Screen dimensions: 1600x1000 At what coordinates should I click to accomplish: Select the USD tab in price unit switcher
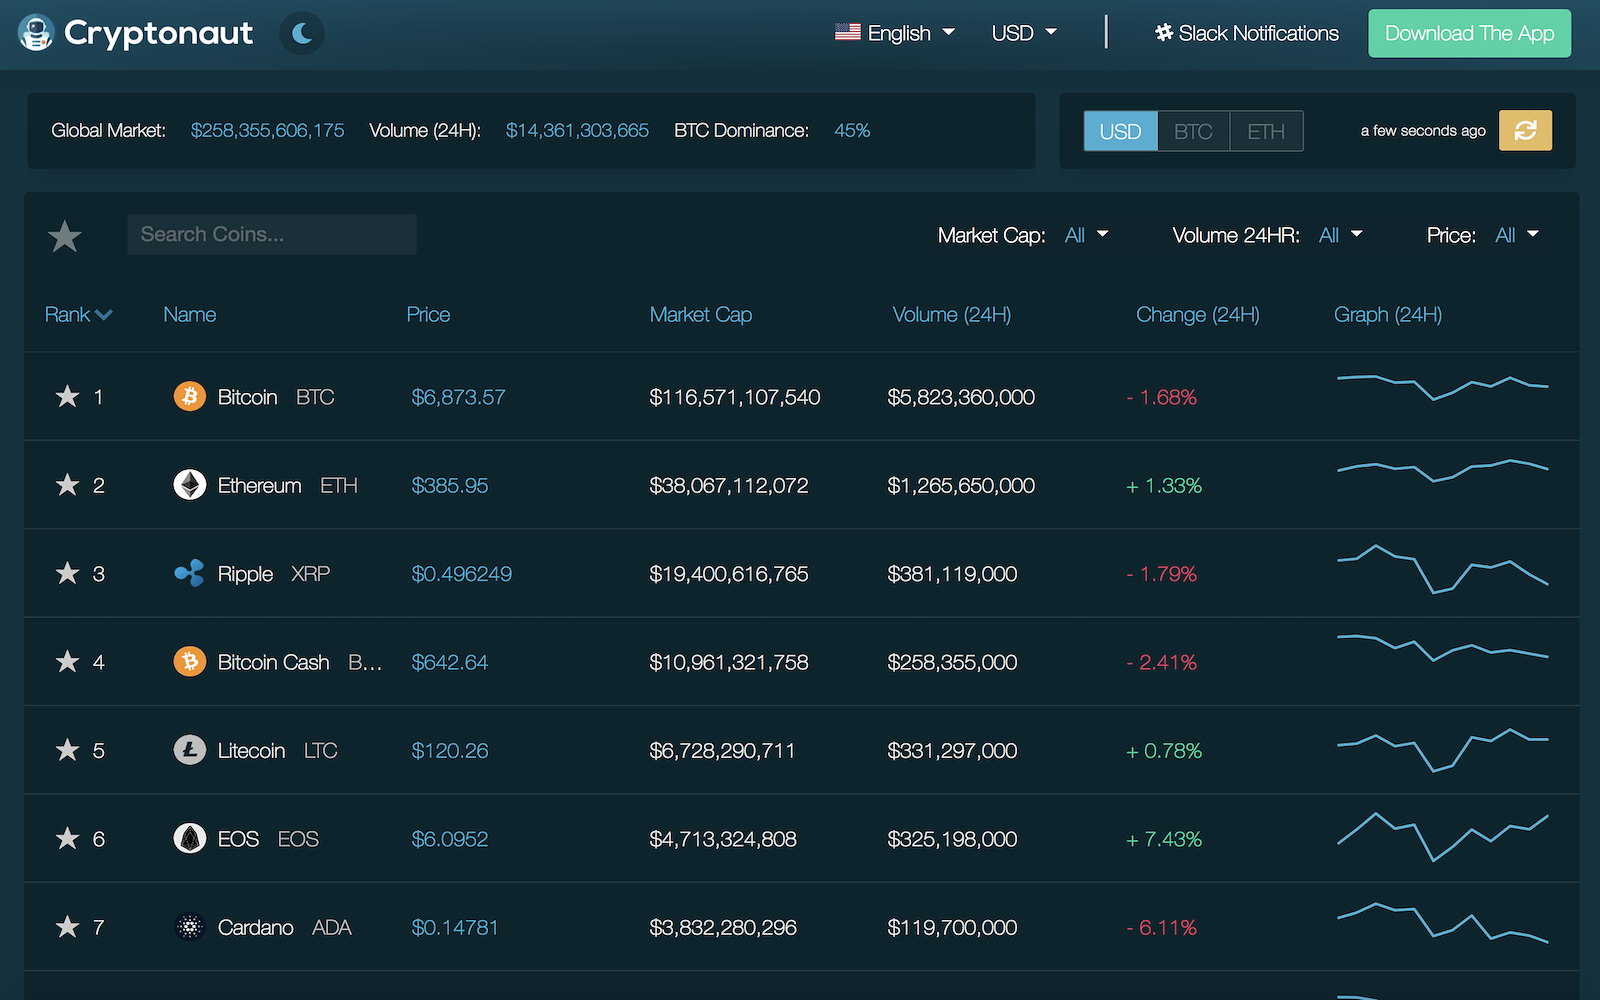(x=1120, y=131)
